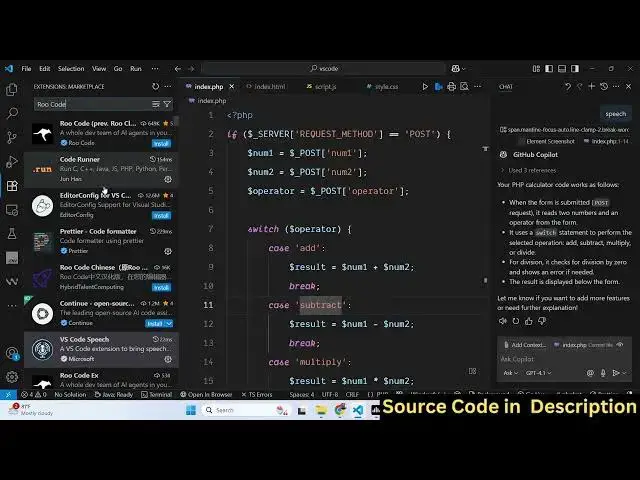Open send options dropdown arrow in chat
Screen dimensions: 640x480
[624, 373]
